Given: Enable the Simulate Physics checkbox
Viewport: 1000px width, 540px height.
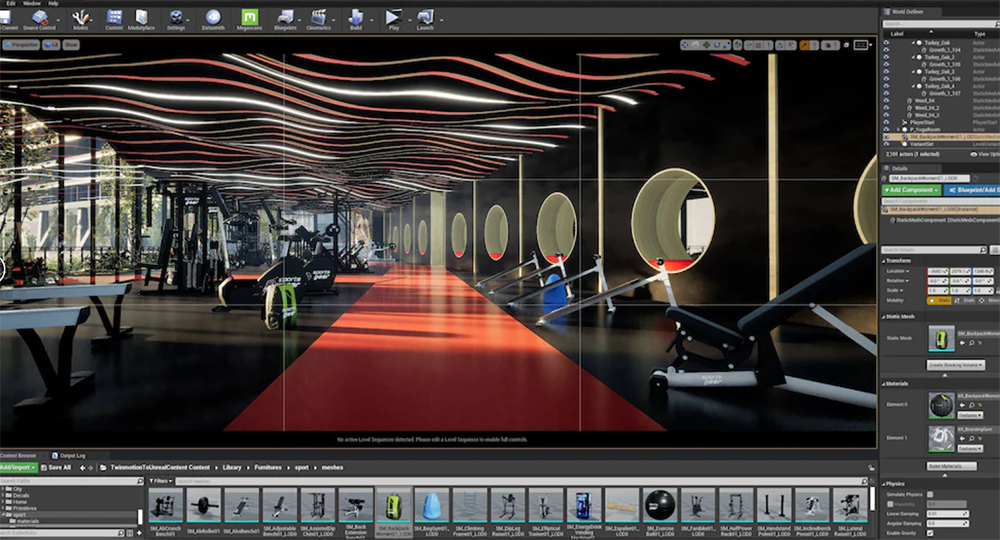Looking at the screenshot, I should click(930, 495).
